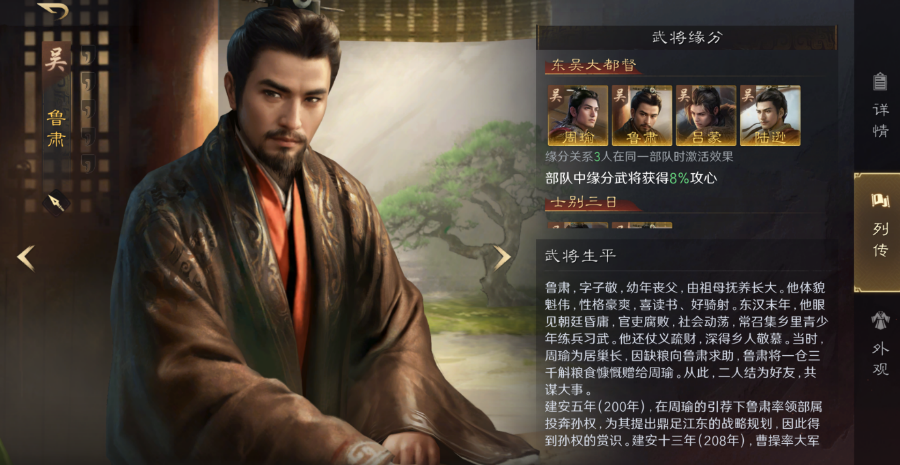
Task: Click the pen nib troop-type icon
Action: (56, 203)
